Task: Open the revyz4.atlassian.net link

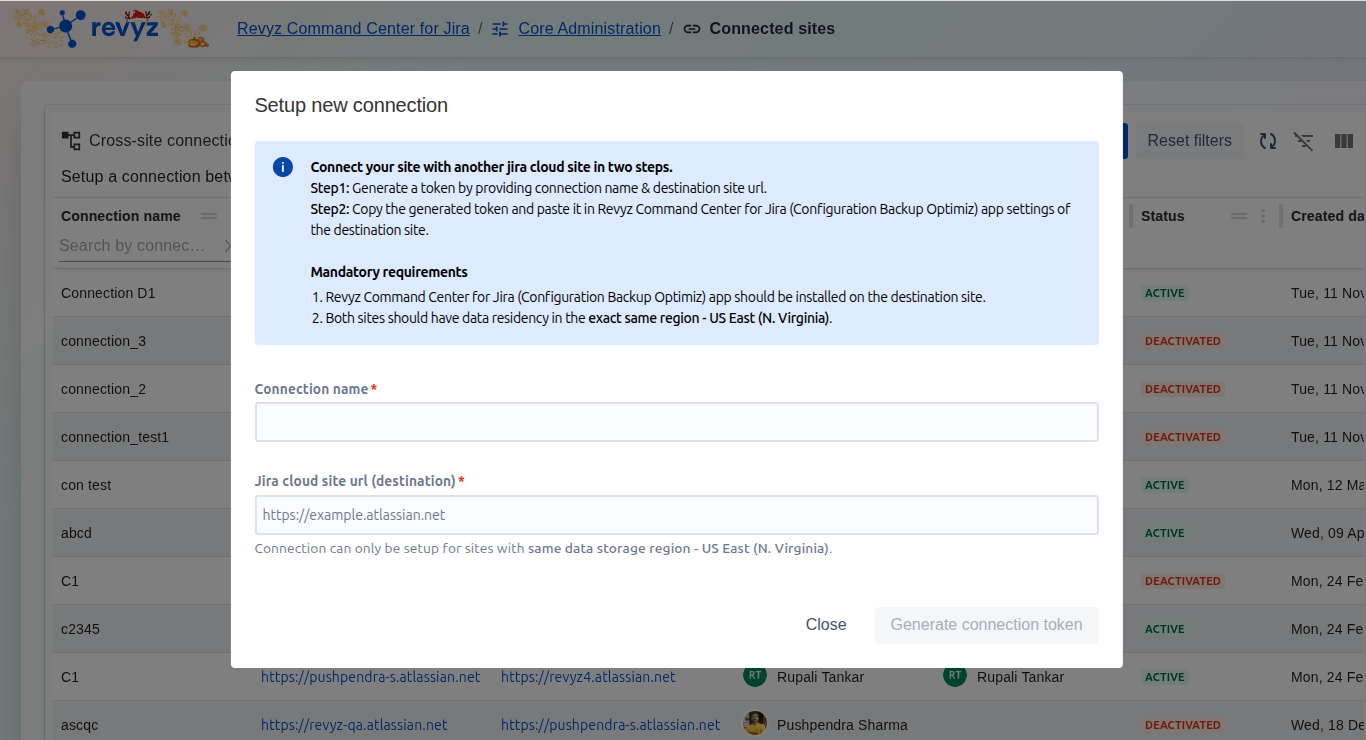Action: [588, 677]
